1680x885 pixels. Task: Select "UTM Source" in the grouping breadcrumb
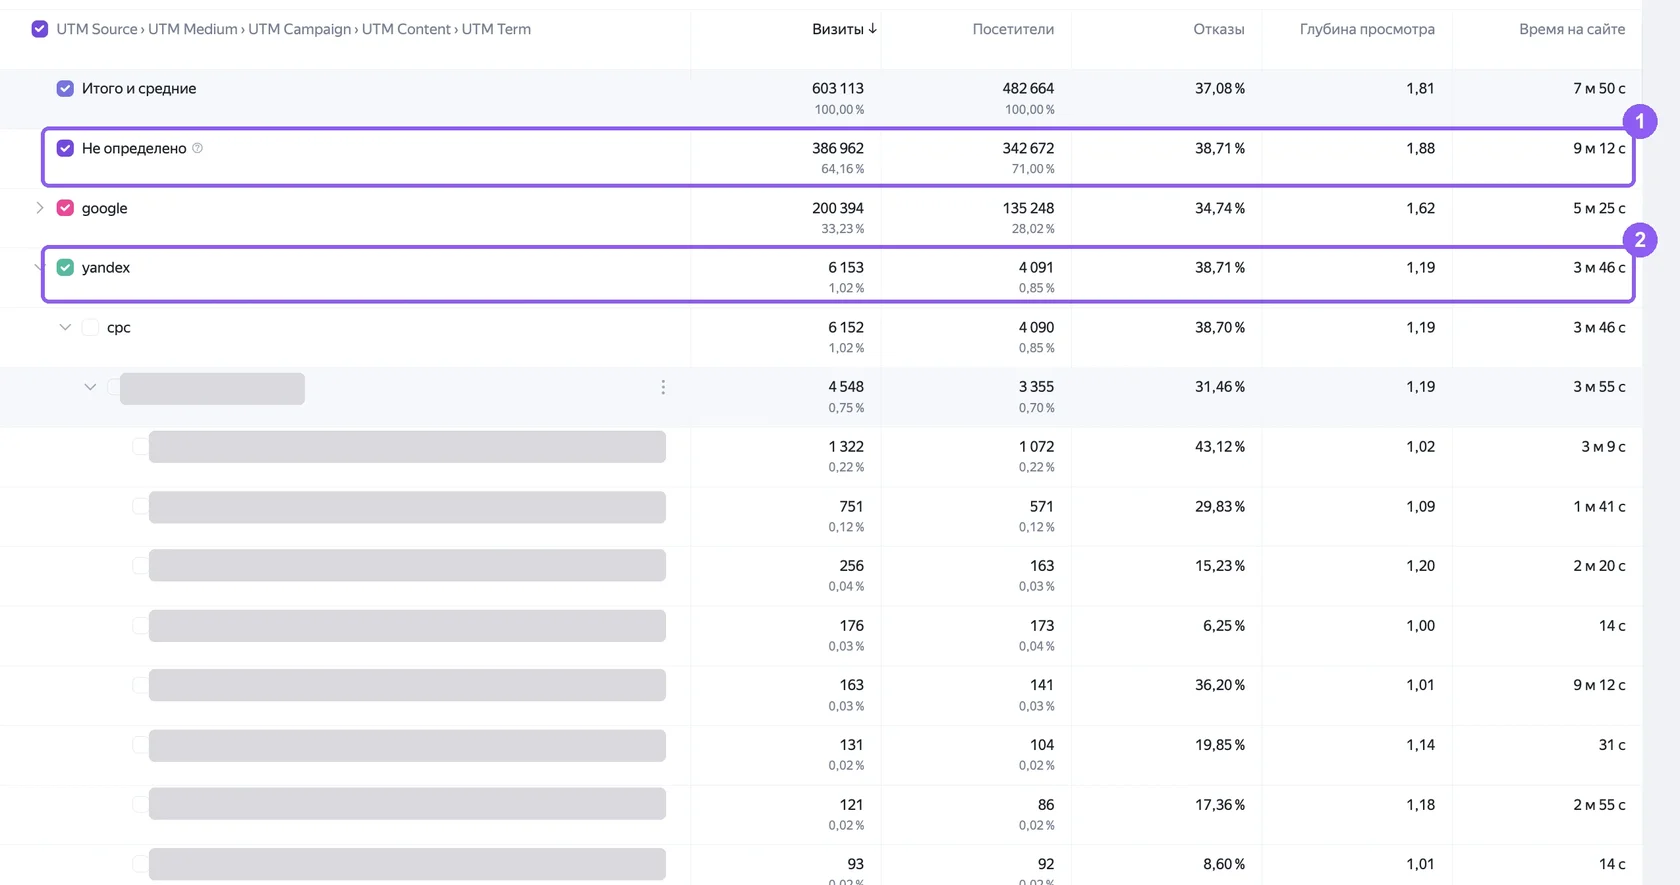[97, 29]
